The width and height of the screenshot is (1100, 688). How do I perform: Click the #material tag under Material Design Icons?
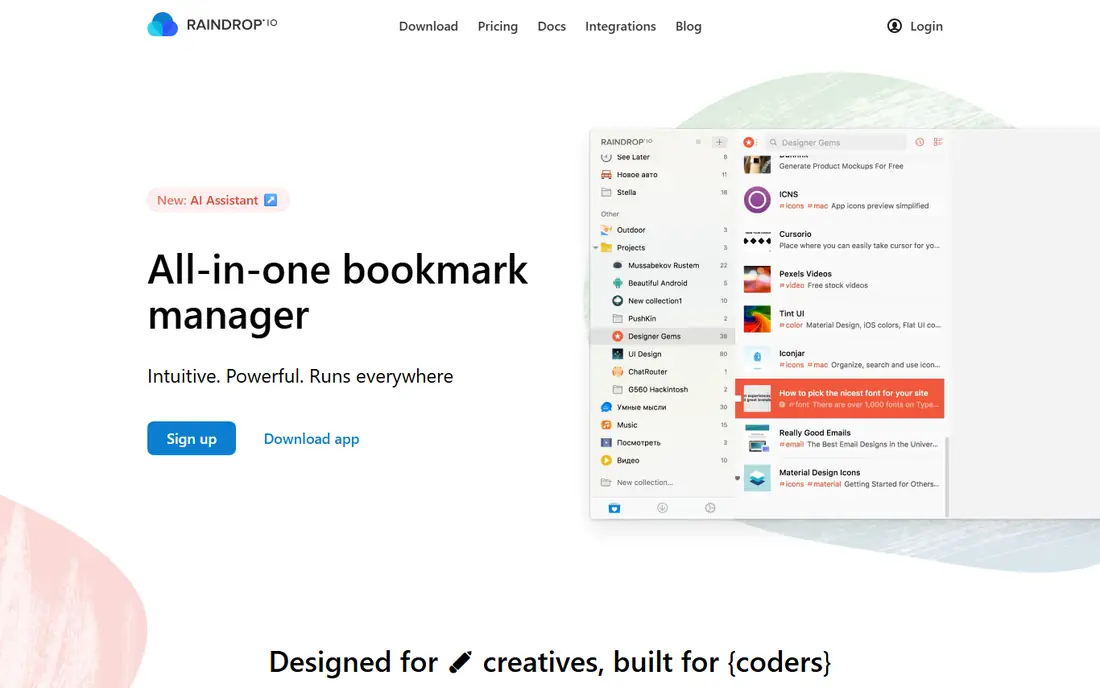coord(824,484)
